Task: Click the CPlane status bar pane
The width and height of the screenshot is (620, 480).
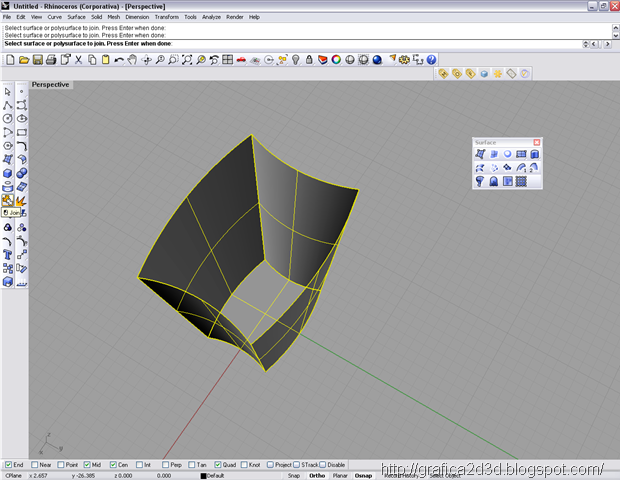Action: pos(14,476)
